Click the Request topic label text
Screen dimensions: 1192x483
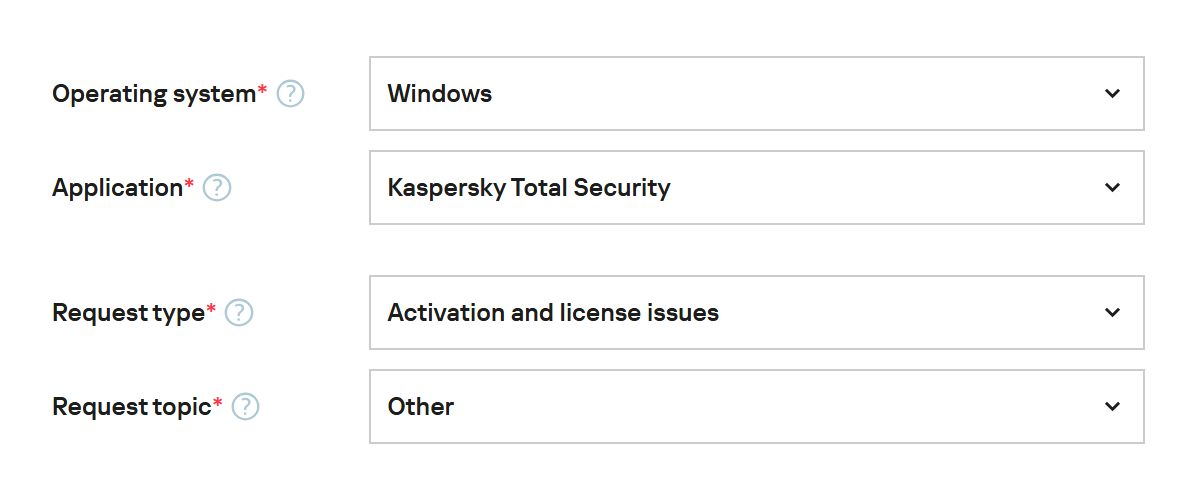(131, 407)
